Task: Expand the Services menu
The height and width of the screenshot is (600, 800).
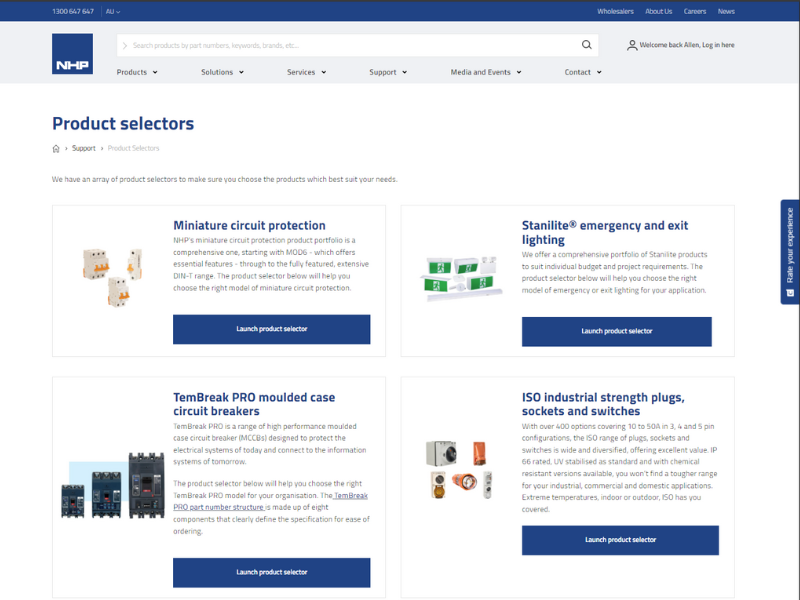Action: [x=306, y=72]
